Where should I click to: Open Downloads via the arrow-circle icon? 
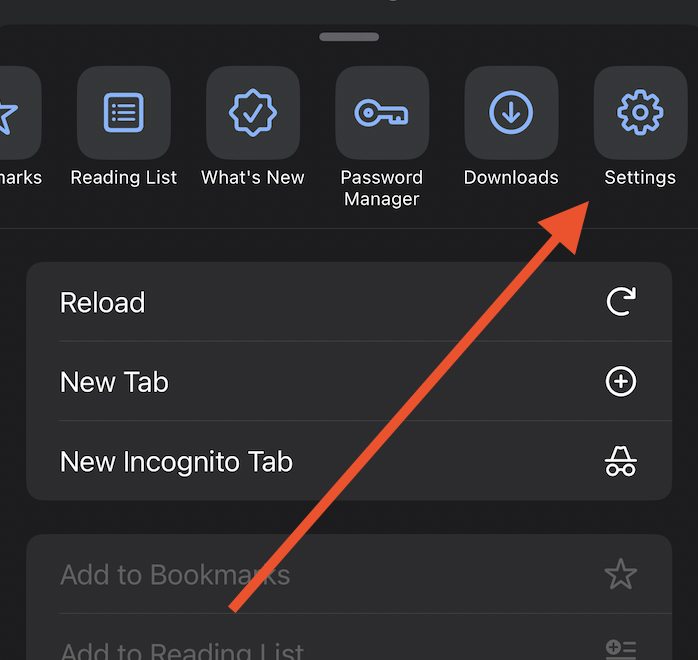coord(511,113)
